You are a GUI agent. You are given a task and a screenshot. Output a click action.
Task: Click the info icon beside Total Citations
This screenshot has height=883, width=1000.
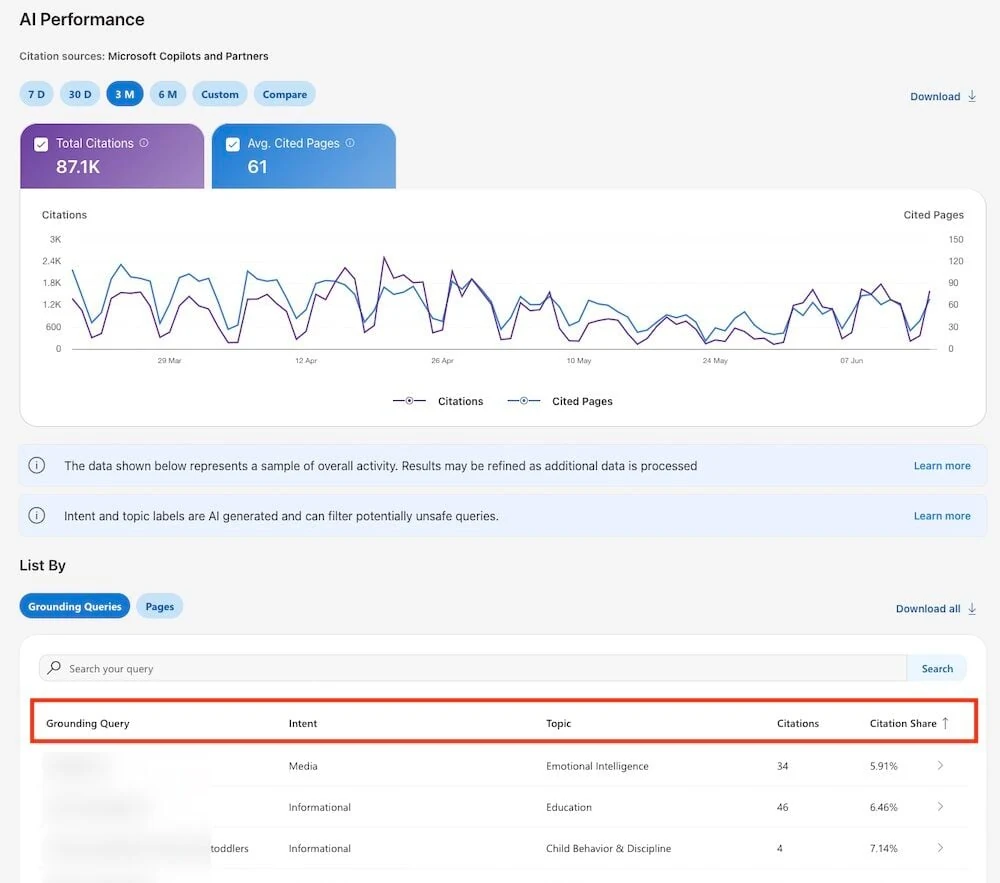pyautogui.click(x=144, y=143)
